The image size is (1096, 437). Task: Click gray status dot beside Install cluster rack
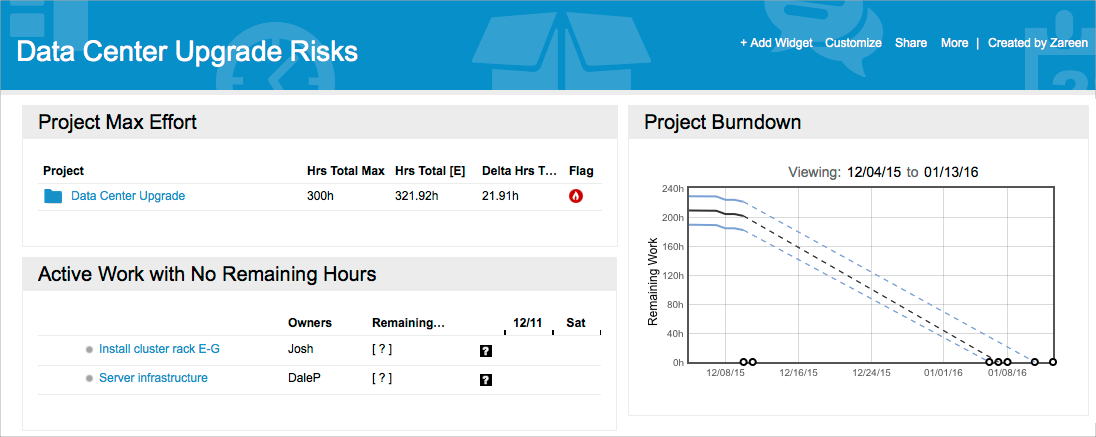click(x=89, y=350)
